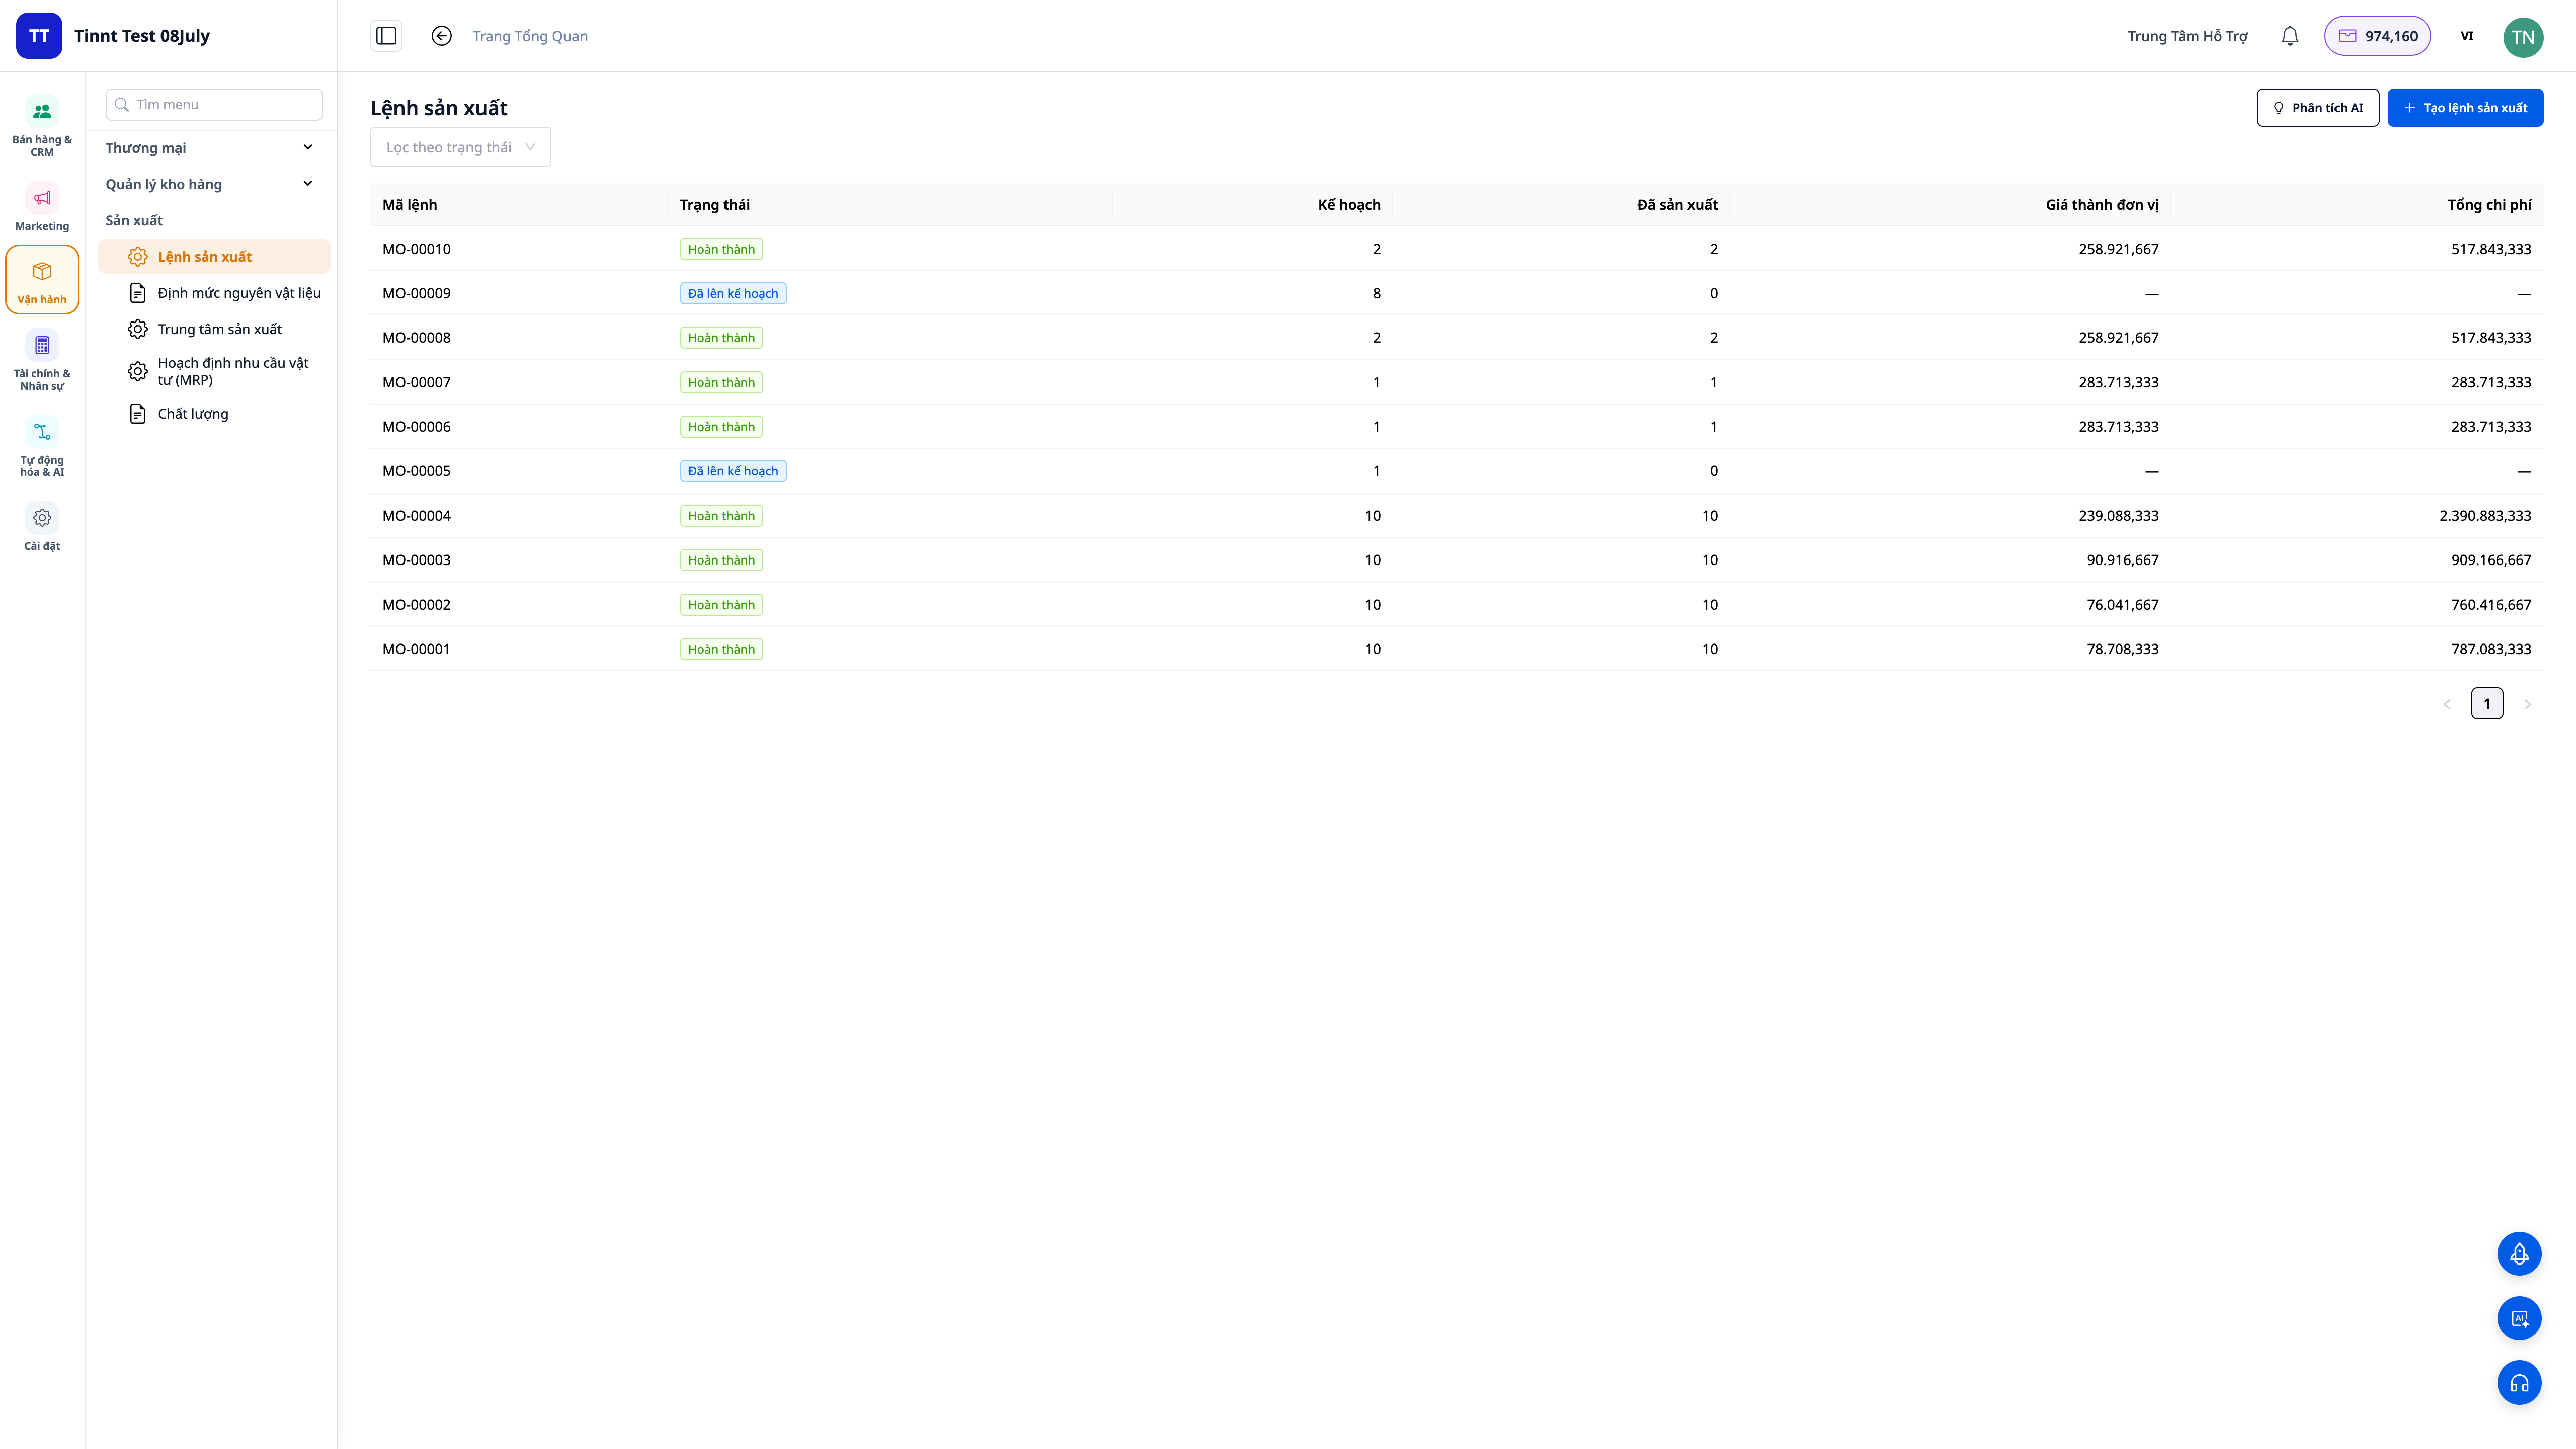
Task: Open order MO-00007
Action: (x=416, y=382)
